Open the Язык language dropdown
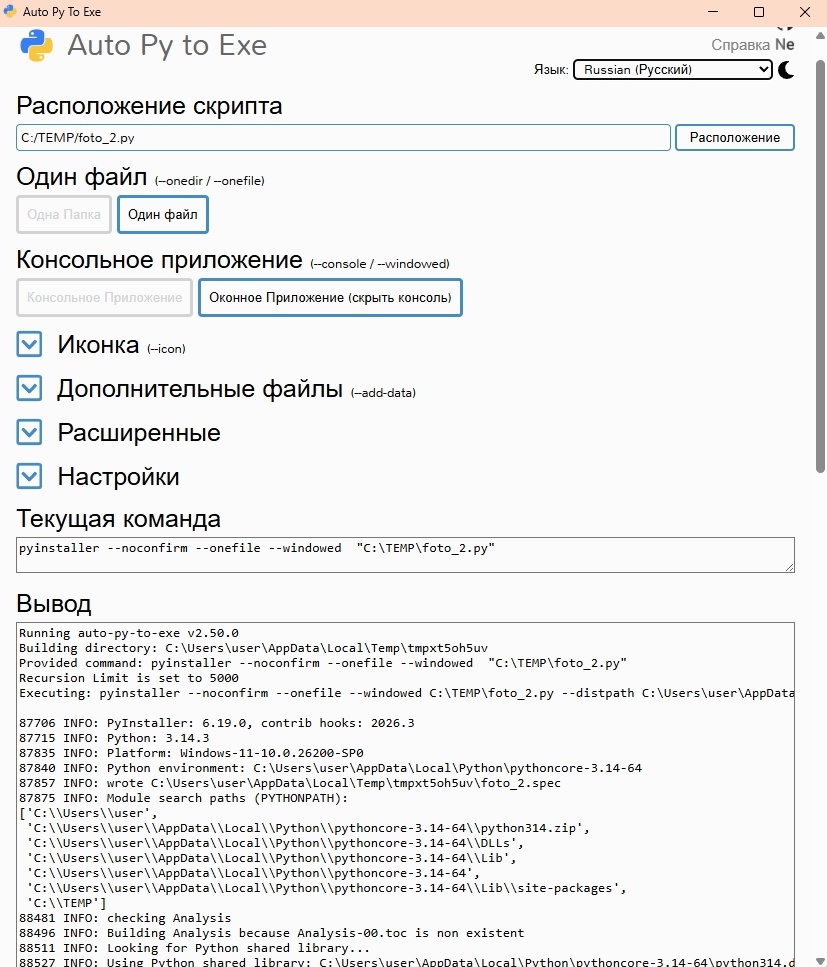This screenshot has width=827, height=967. (671, 70)
